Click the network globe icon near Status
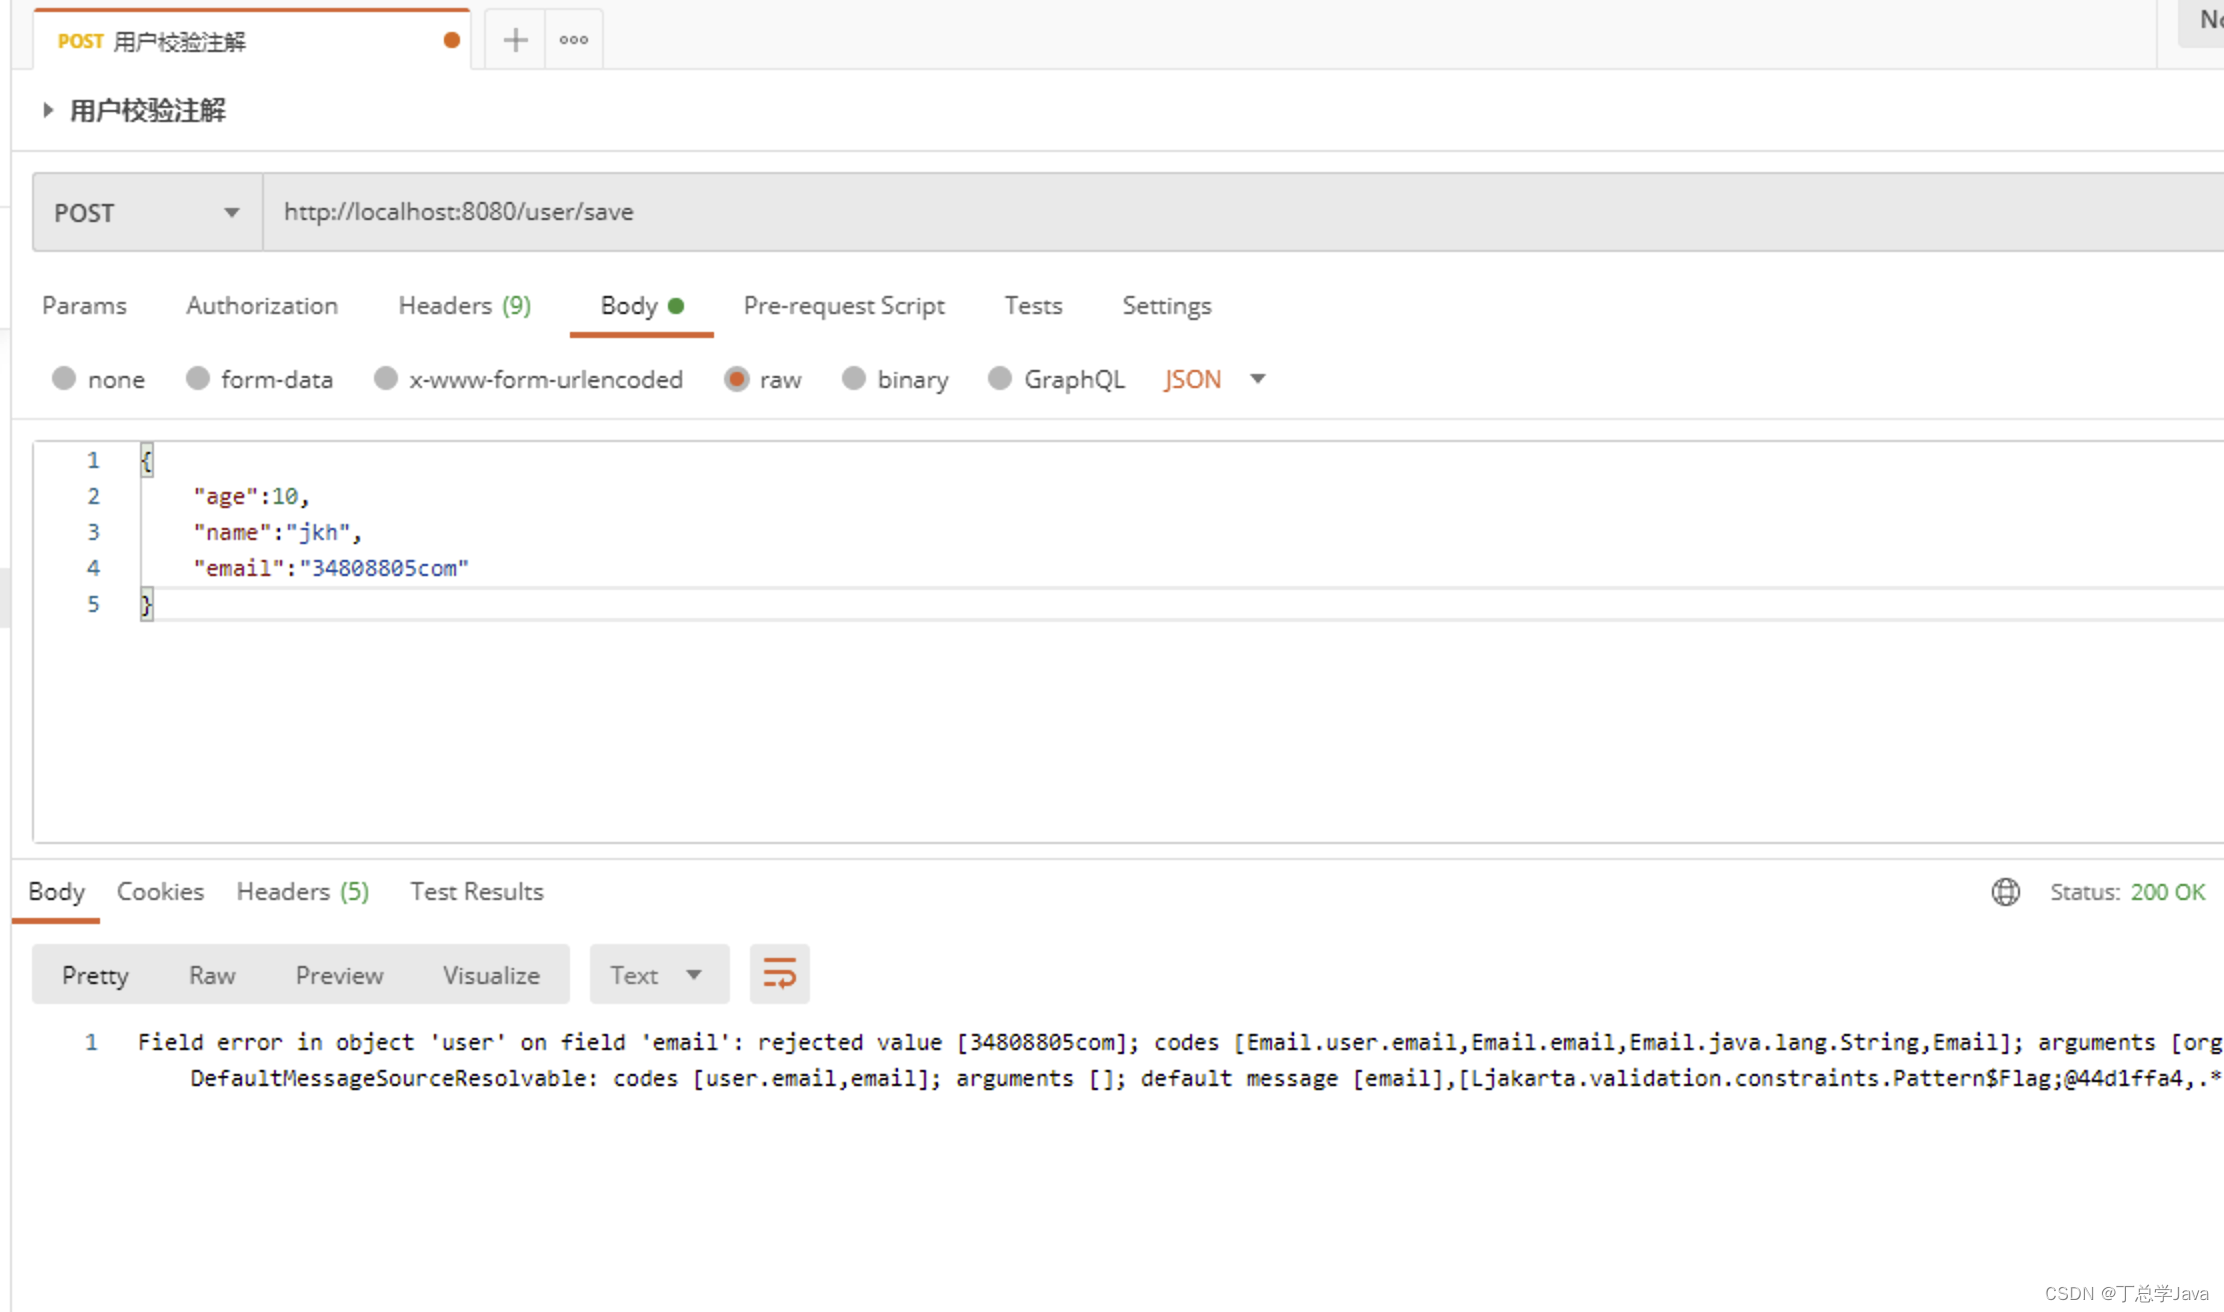Screen dimensions: 2224x1312 2005,891
